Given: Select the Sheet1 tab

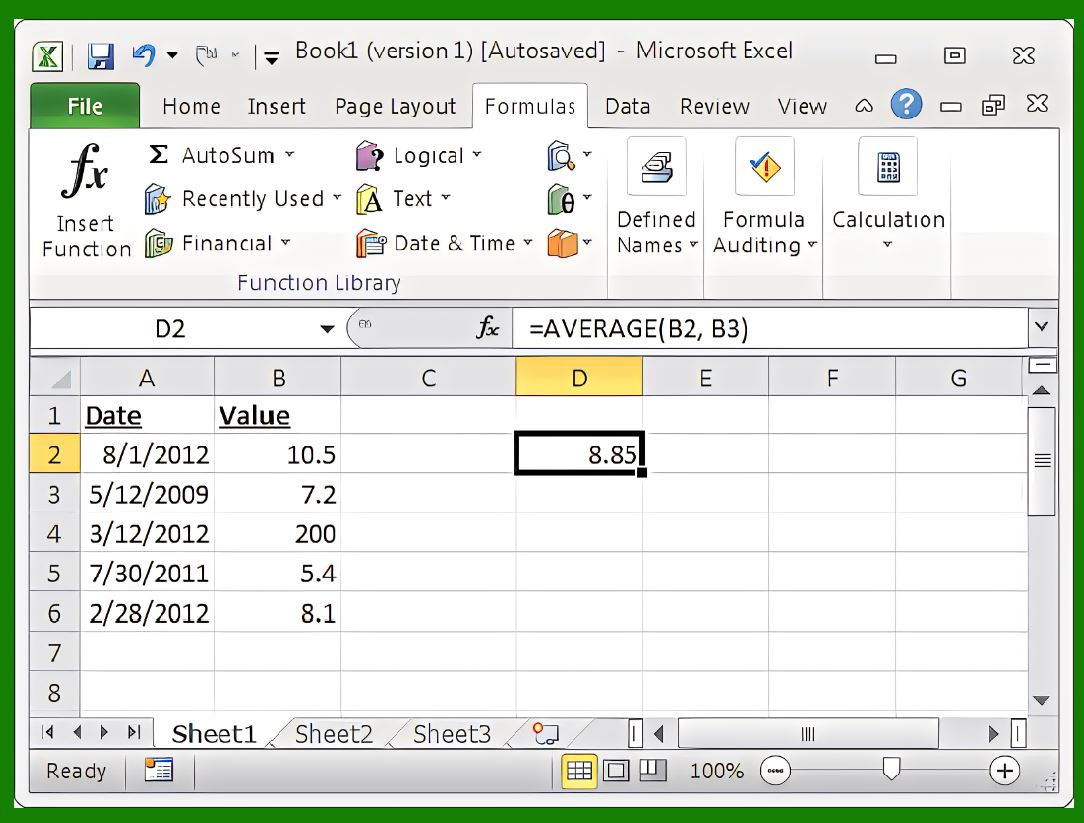Looking at the screenshot, I should (x=214, y=734).
